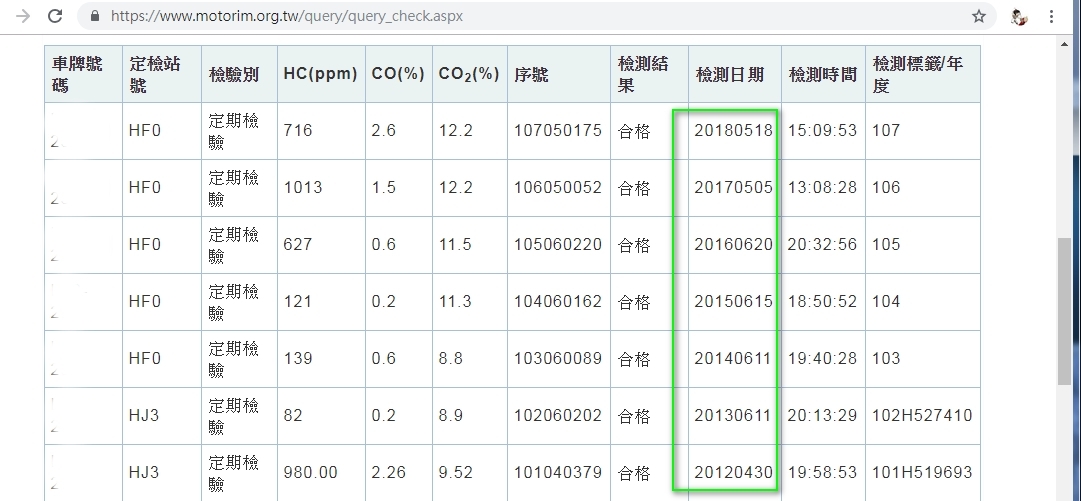
Task: Click CO2 value 11.5
Action: click(455, 245)
